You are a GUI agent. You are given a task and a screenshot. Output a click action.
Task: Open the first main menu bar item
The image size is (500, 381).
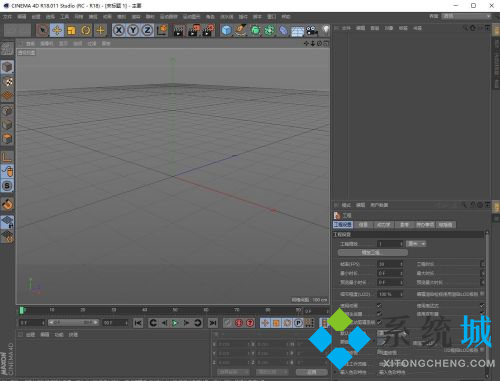7,16
